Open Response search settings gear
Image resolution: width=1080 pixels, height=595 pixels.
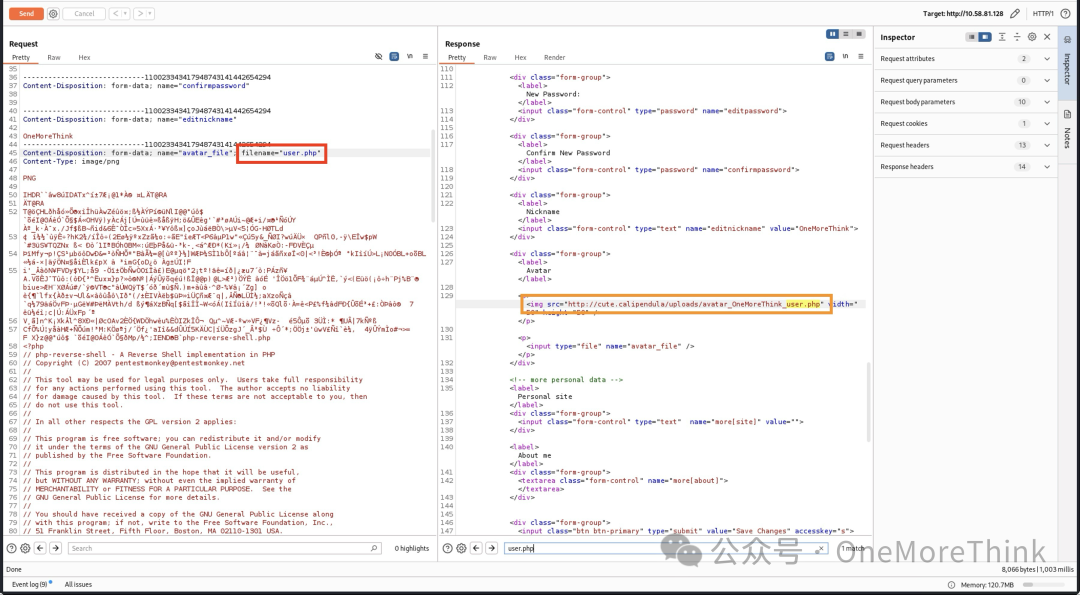tap(461, 548)
